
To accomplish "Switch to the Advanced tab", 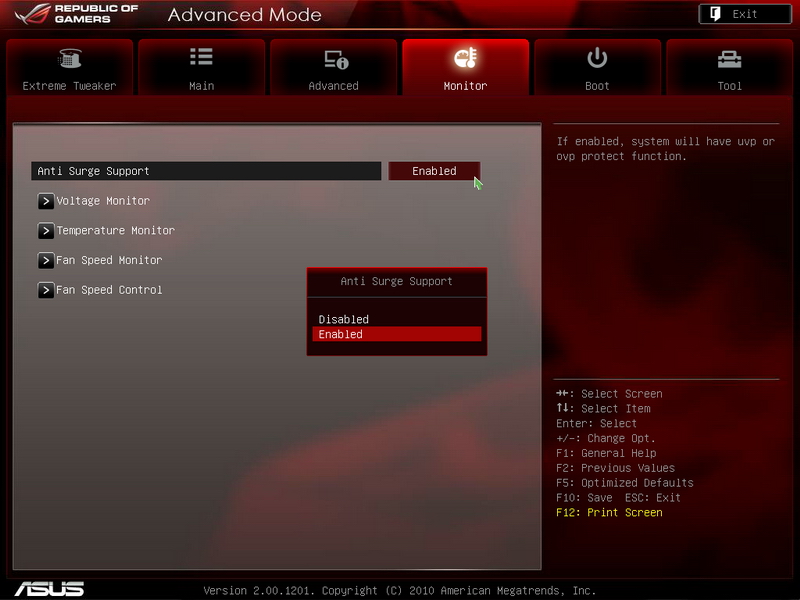I will pyautogui.click(x=334, y=67).
